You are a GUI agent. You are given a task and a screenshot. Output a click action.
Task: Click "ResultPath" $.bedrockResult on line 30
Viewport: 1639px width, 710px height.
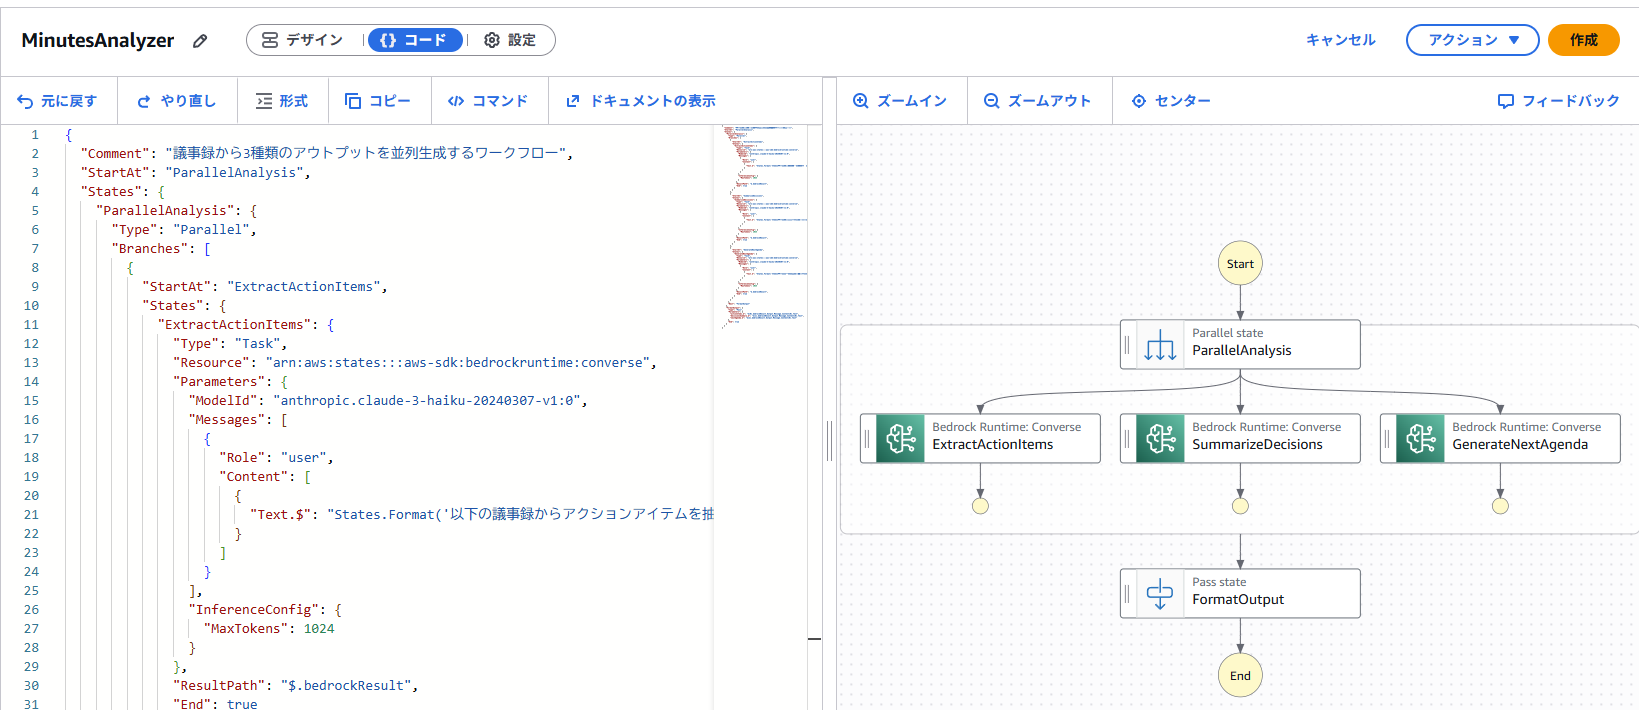click(292, 685)
